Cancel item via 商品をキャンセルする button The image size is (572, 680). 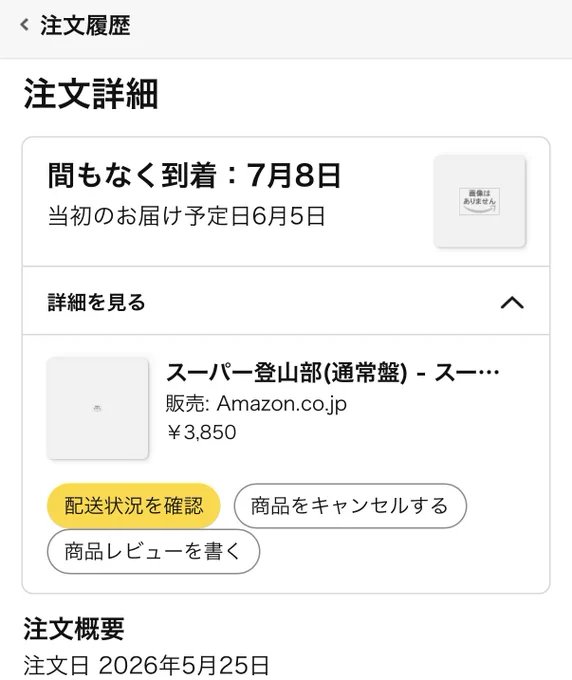[x=350, y=506]
